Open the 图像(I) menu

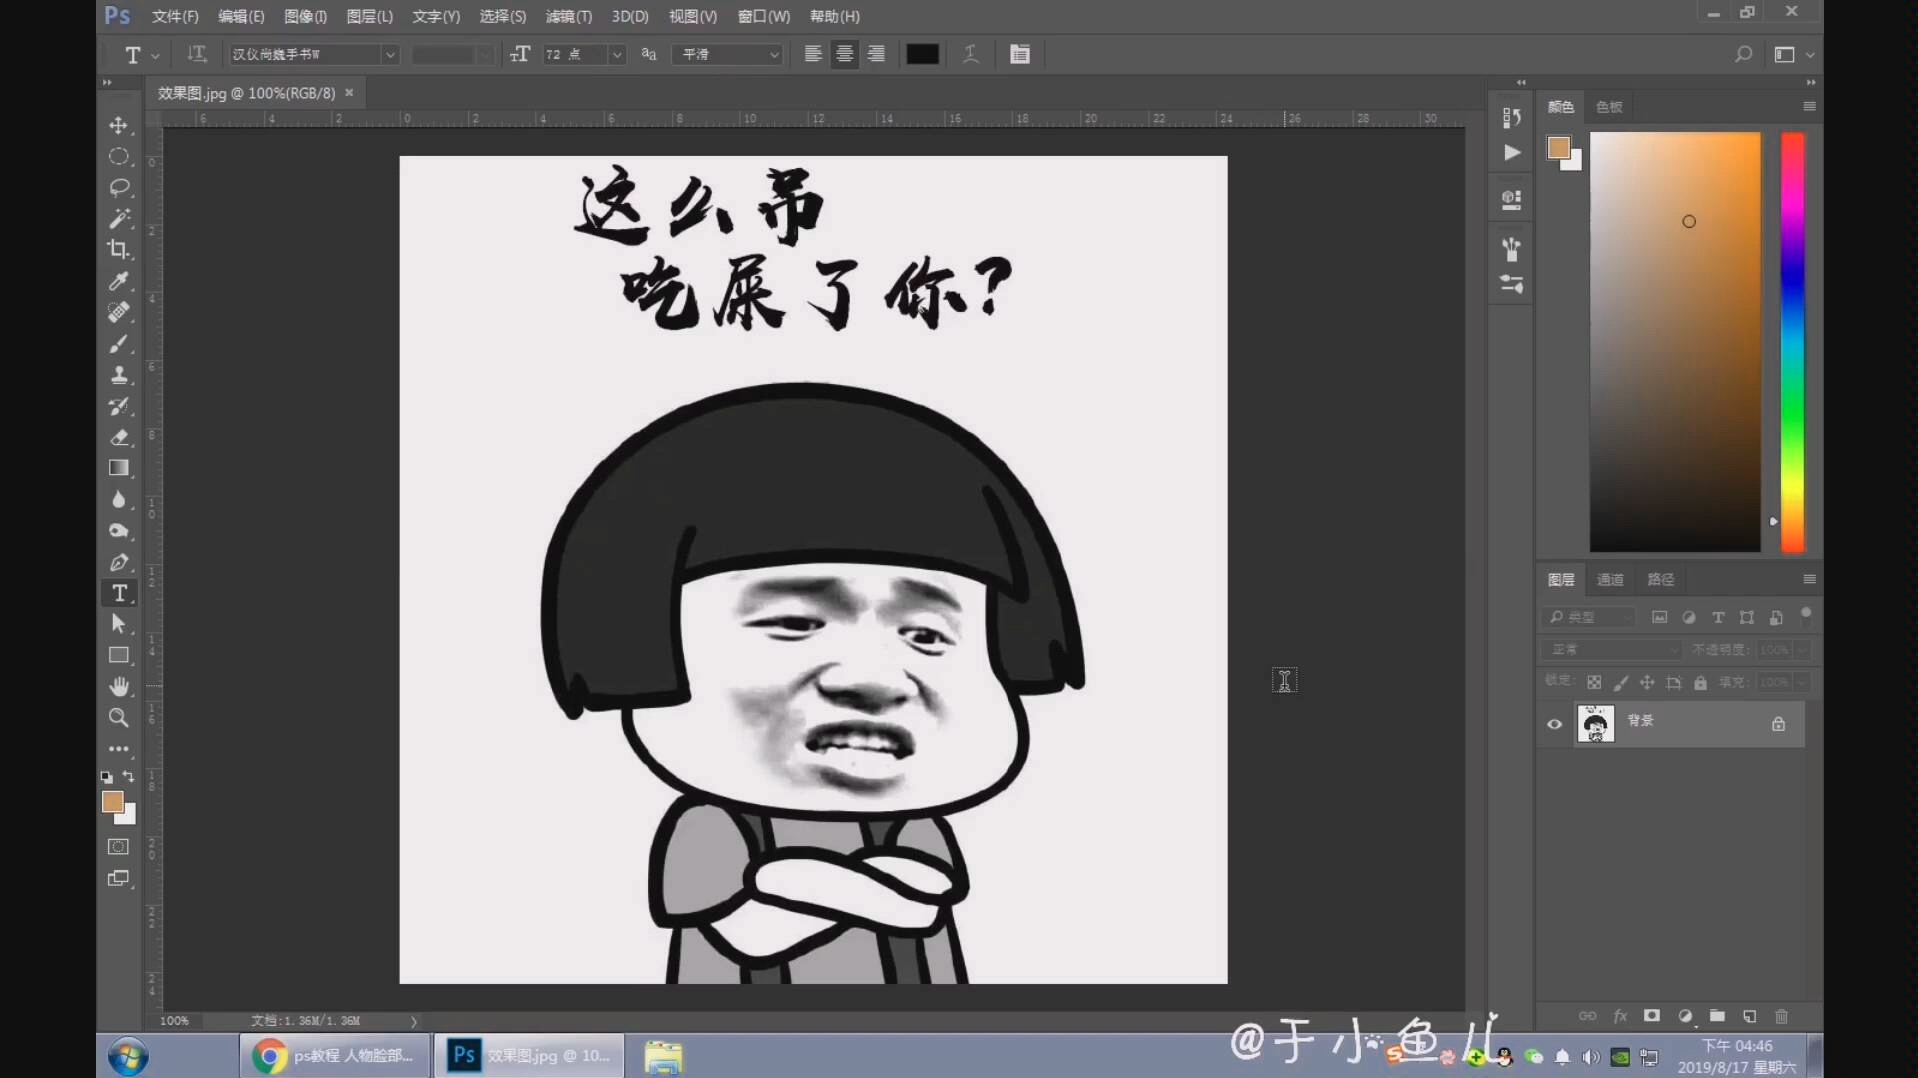coord(305,16)
